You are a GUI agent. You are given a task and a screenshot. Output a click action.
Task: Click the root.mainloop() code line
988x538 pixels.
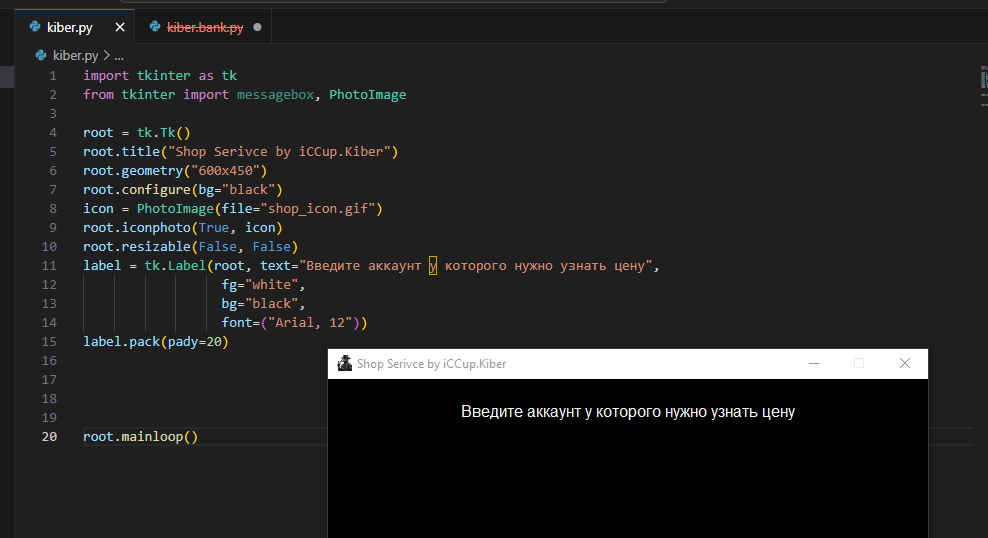pyautogui.click(x=141, y=437)
